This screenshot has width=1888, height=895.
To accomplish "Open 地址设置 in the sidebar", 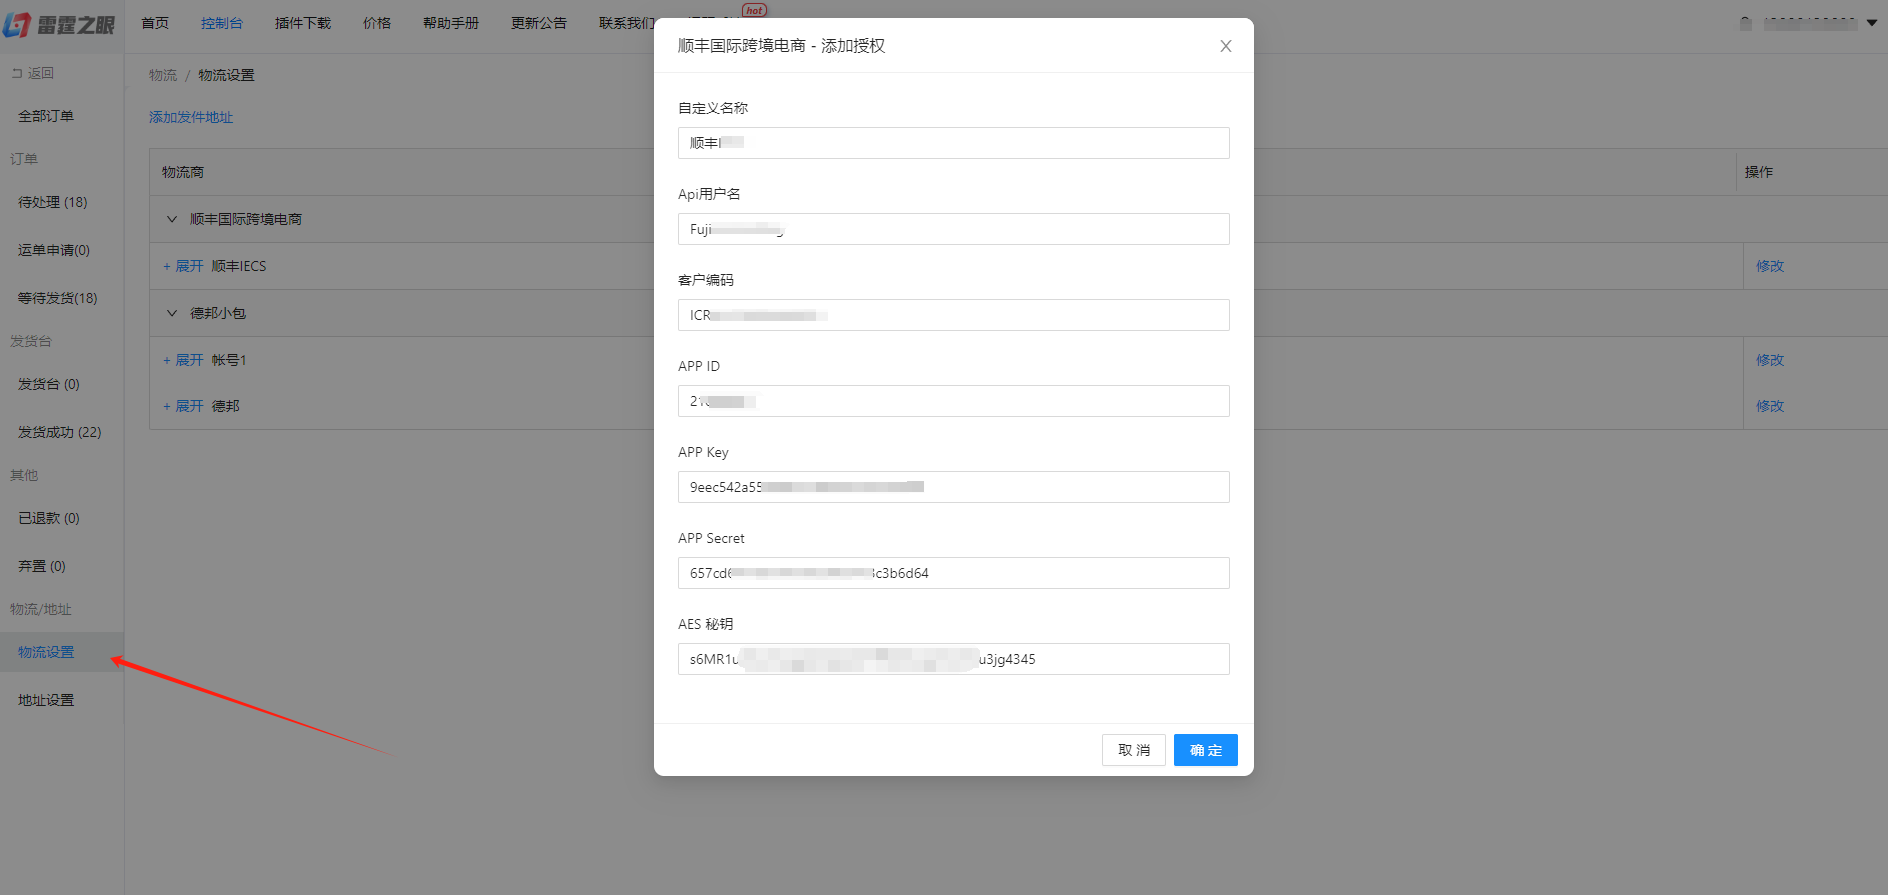I will coord(46,700).
